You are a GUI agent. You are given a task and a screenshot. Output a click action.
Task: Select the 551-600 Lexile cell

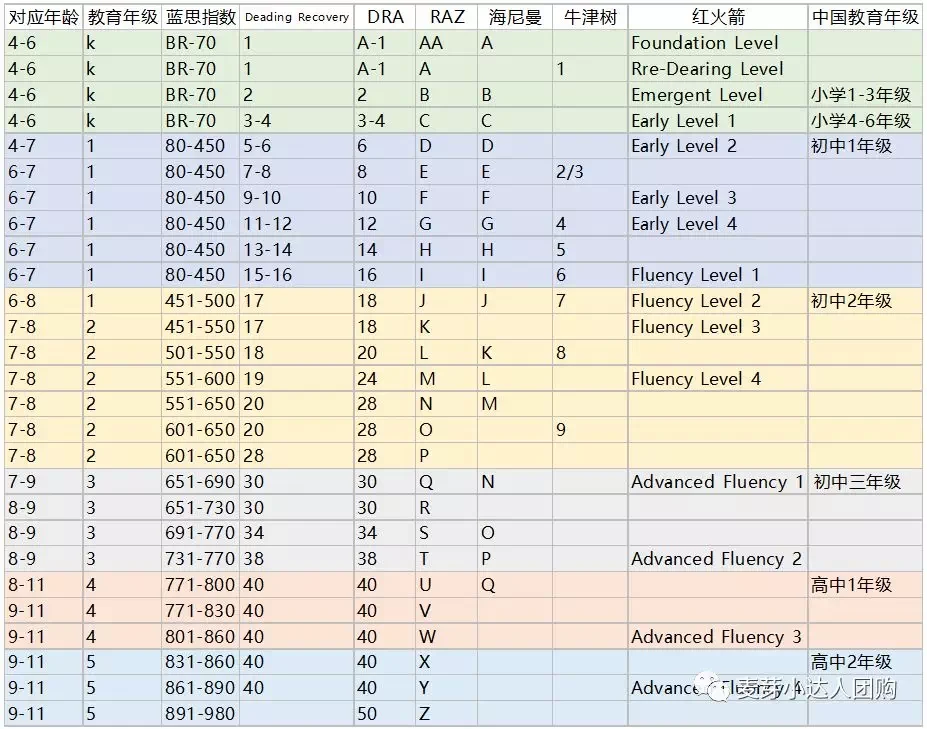coord(200,378)
